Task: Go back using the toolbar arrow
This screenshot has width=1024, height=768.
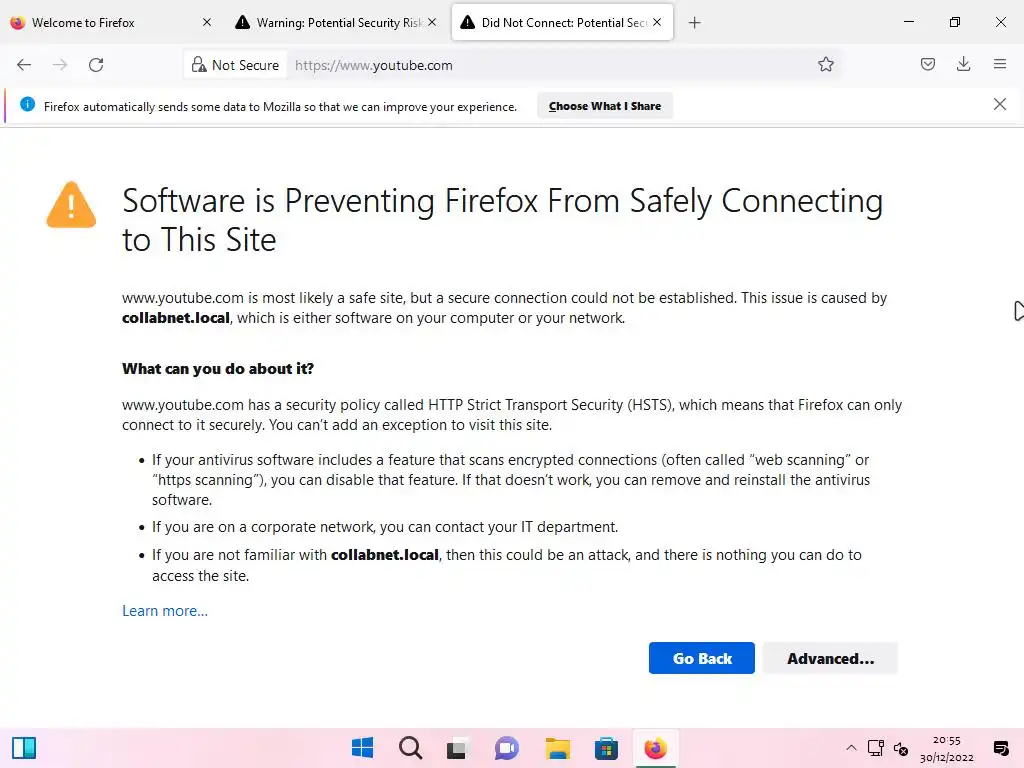Action: pyautogui.click(x=24, y=65)
